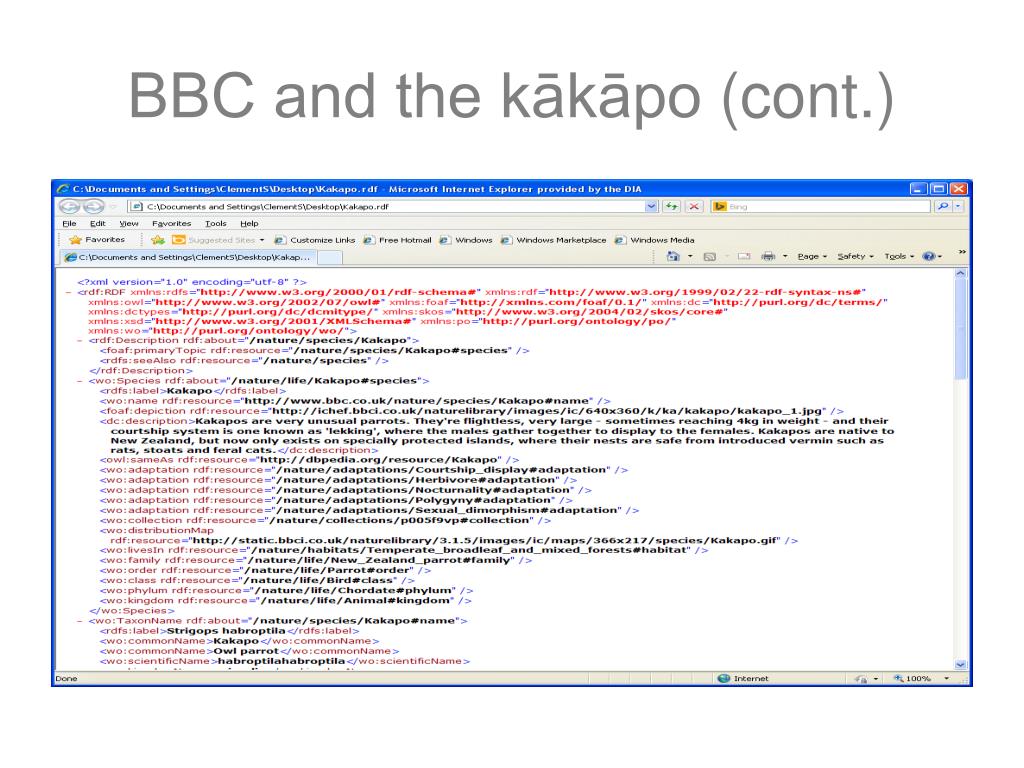Click the red Stop loading X icon
The width and height of the screenshot is (1024, 768).
pyautogui.click(x=694, y=206)
